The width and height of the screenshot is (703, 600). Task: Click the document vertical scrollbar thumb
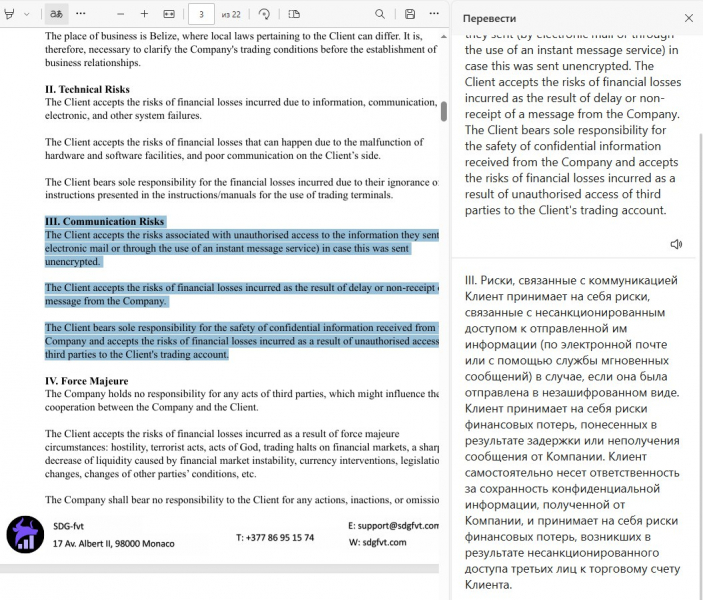coord(443,111)
